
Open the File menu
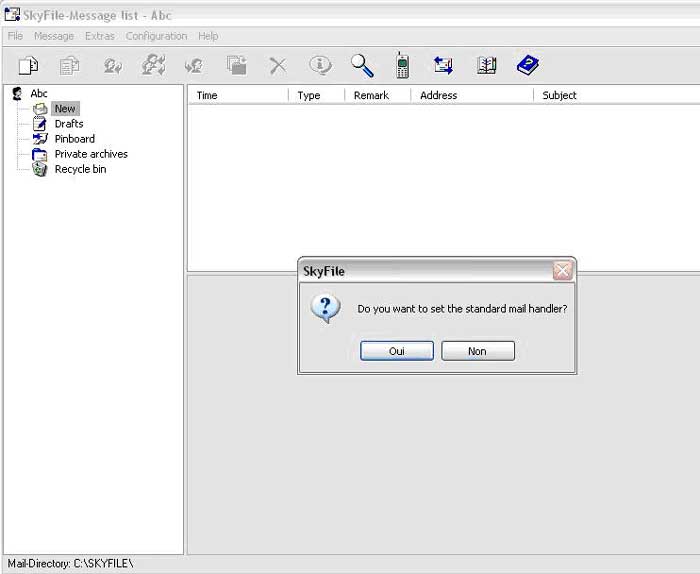15,36
